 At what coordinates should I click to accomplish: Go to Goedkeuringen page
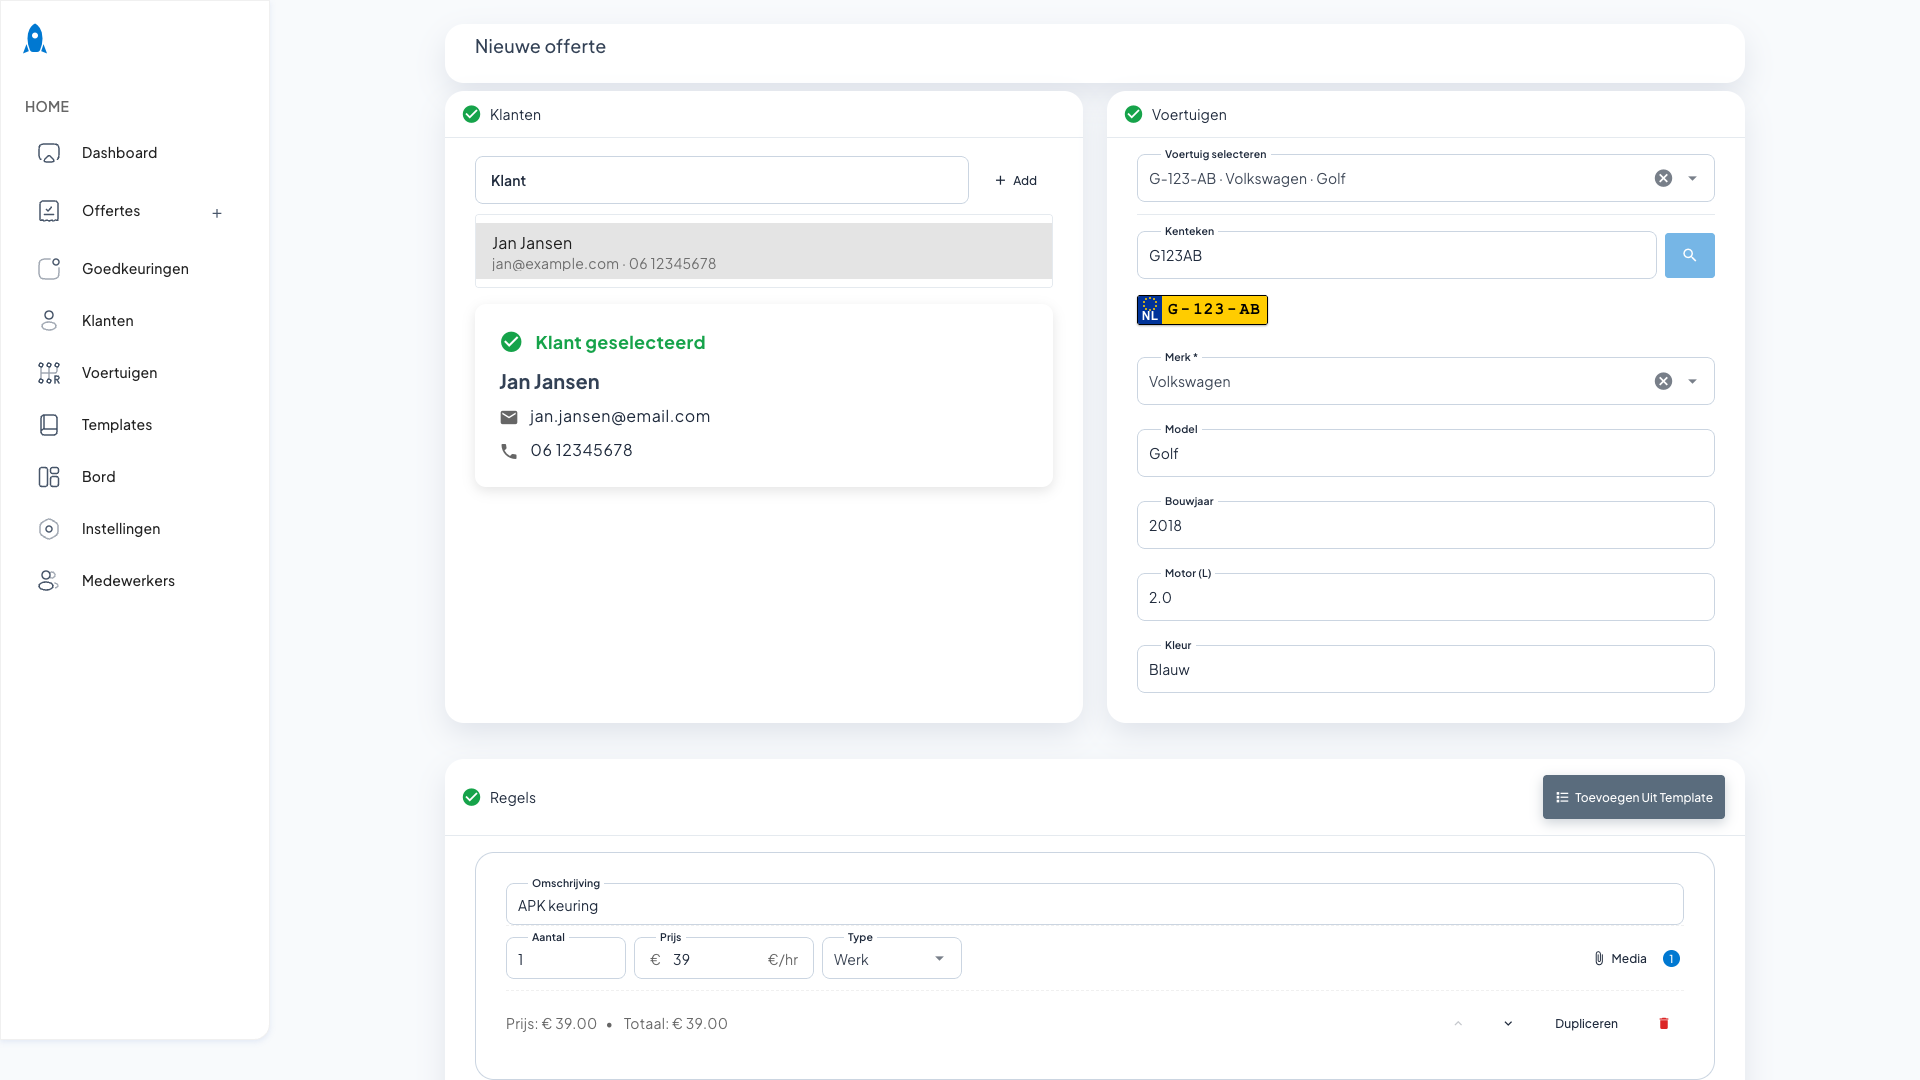pos(135,269)
